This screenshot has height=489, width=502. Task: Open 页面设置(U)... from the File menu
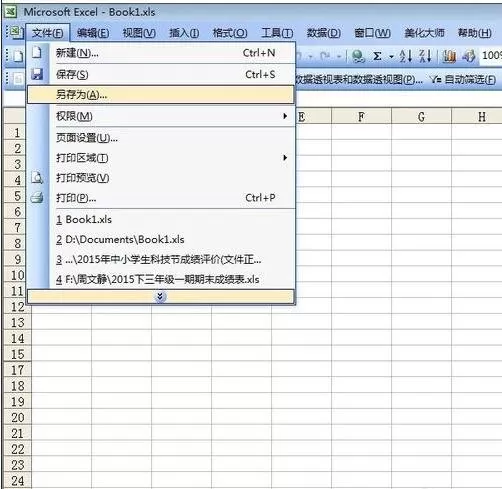click(x=161, y=137)
